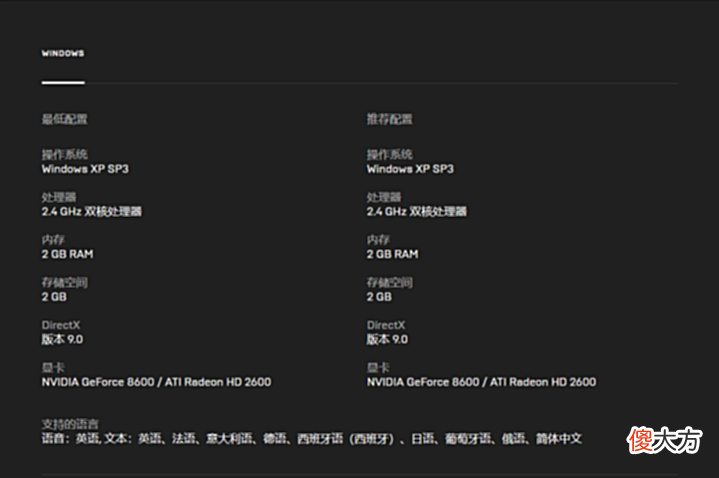Select Windows XP SP3 under 推荐配置
This screenshot has width=719, height=478.
(x=410, y=169)
